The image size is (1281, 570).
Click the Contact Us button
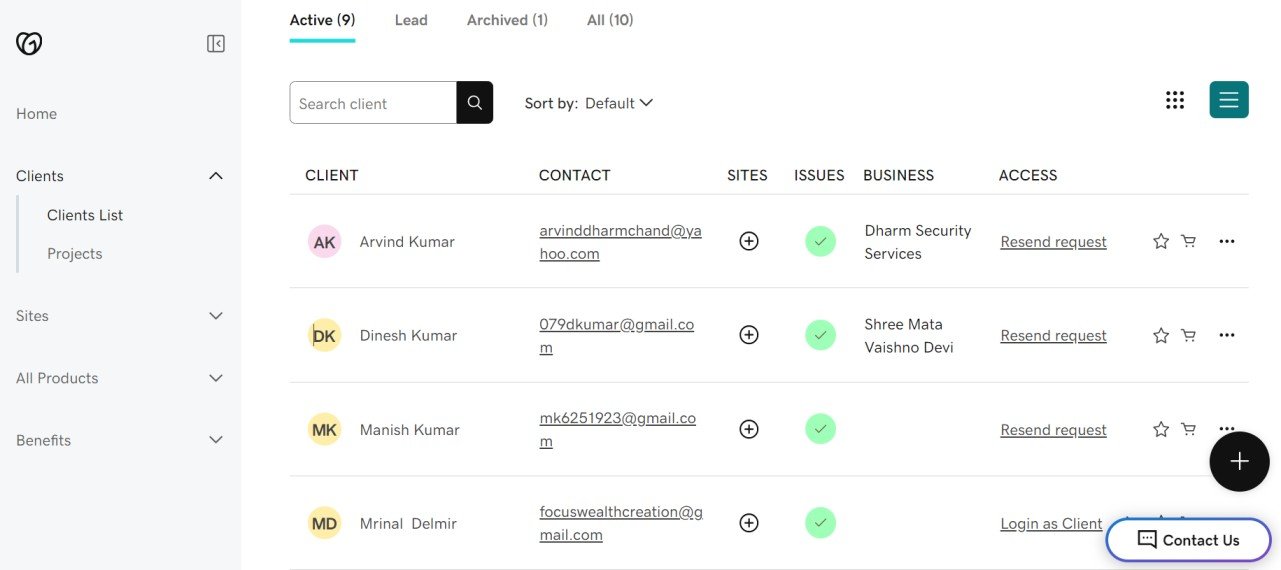tap(1188, 540)
